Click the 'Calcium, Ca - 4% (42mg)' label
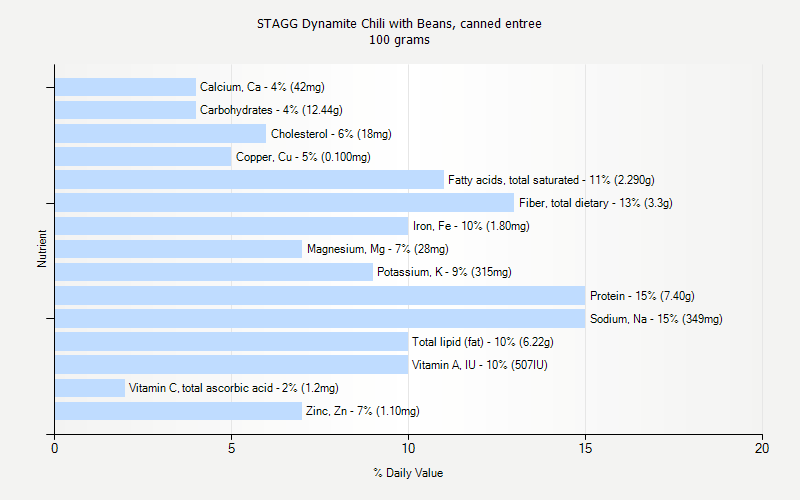Image resolution: width=800 pixels, height=500 pixels. [x=262, y=87]
